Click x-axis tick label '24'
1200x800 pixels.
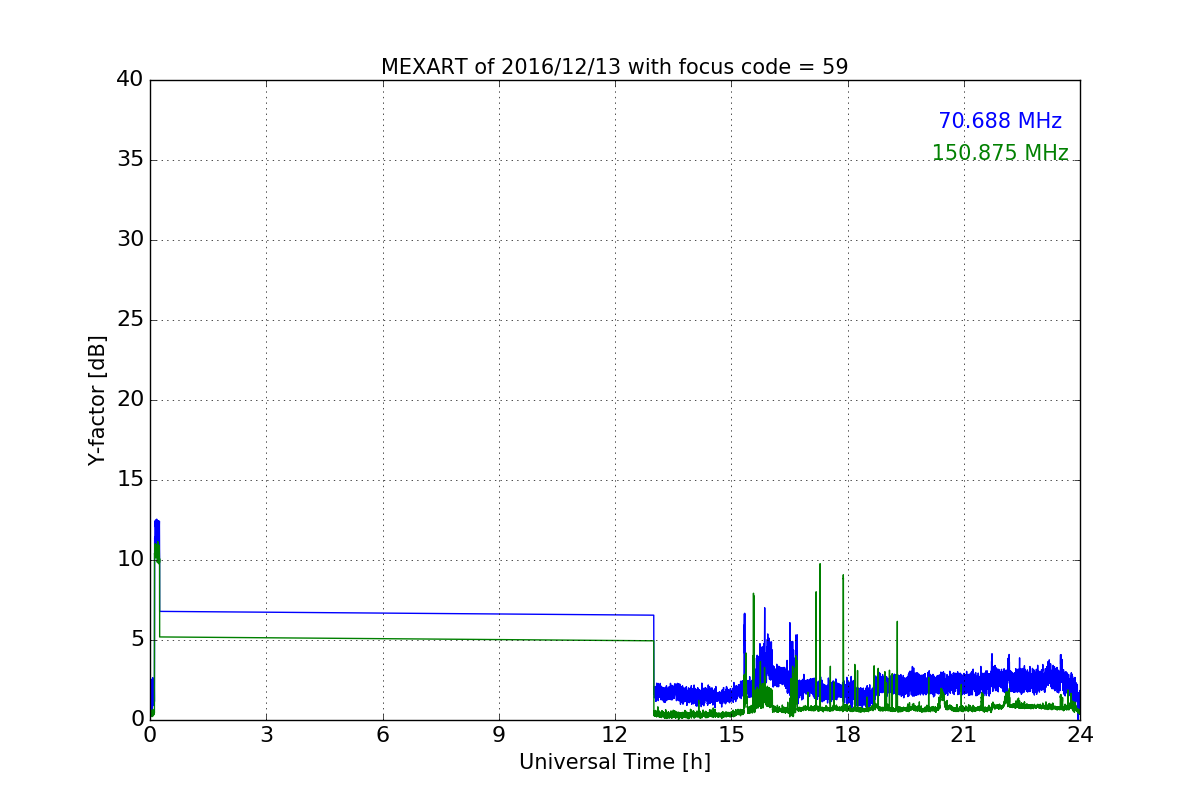click(x=1080, y=735)
